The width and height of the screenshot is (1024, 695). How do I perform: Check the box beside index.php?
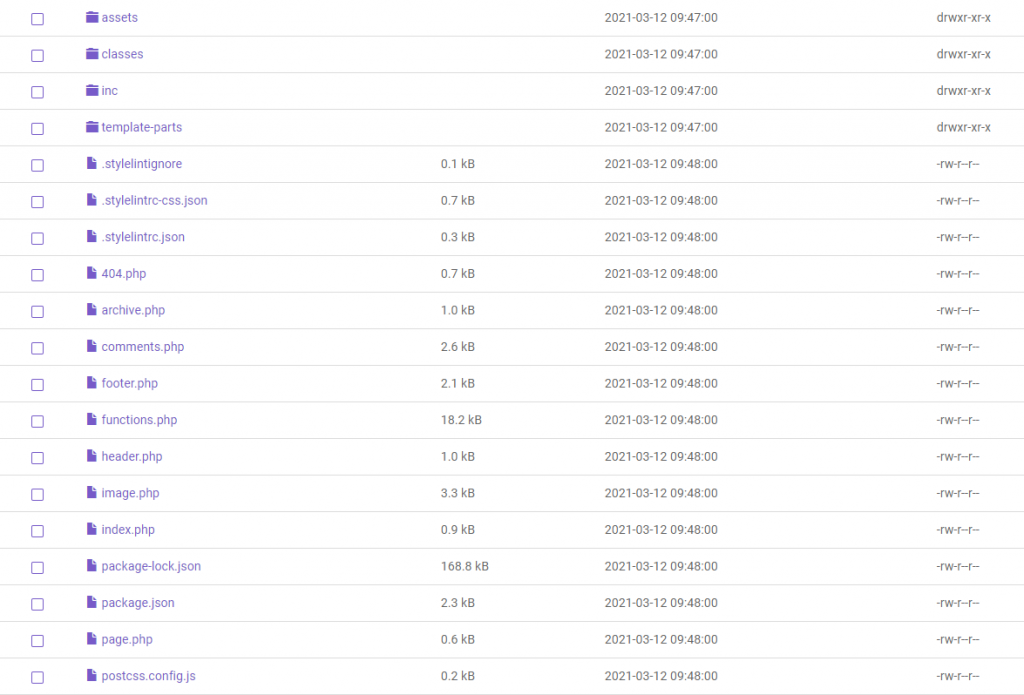[x=38, y=531]
